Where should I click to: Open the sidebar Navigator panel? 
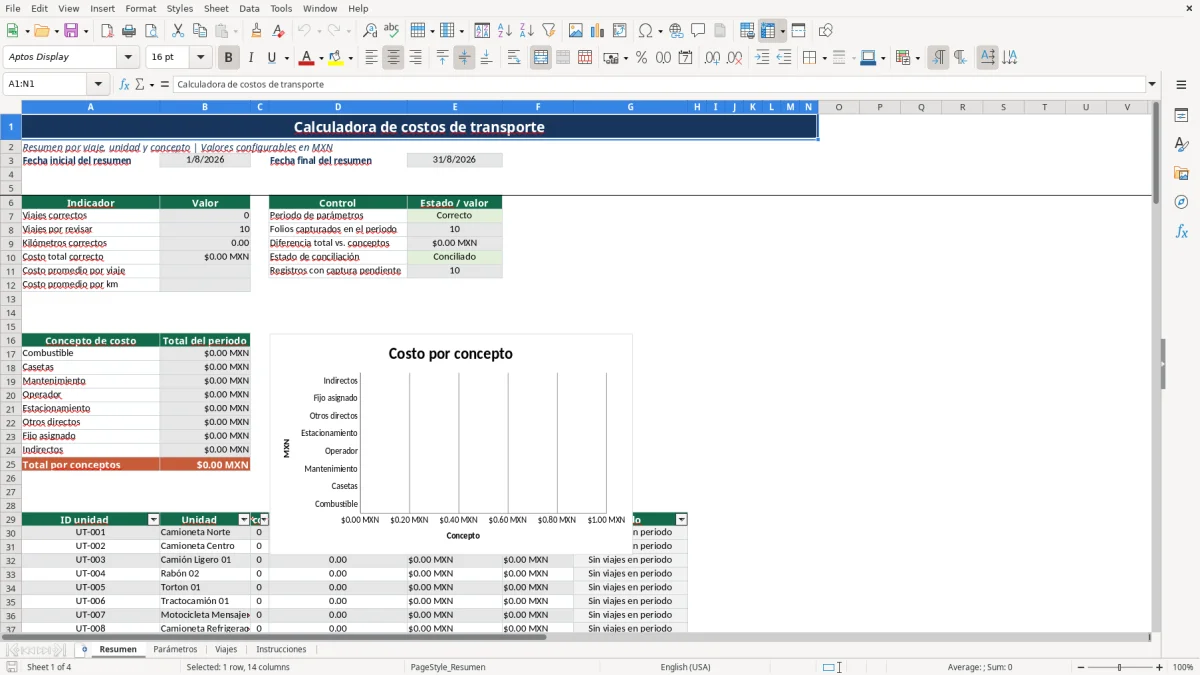(1181, 202)
